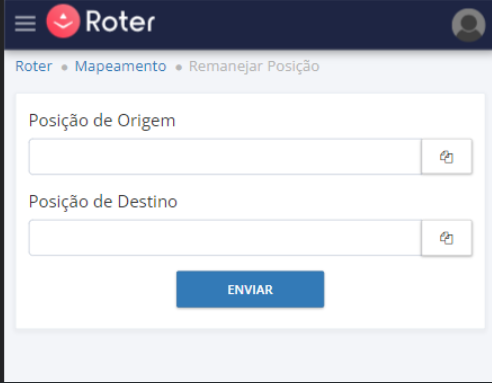Focus the Posição de Origem text field
The image size is (492, 383).
(x=225, y=157)
